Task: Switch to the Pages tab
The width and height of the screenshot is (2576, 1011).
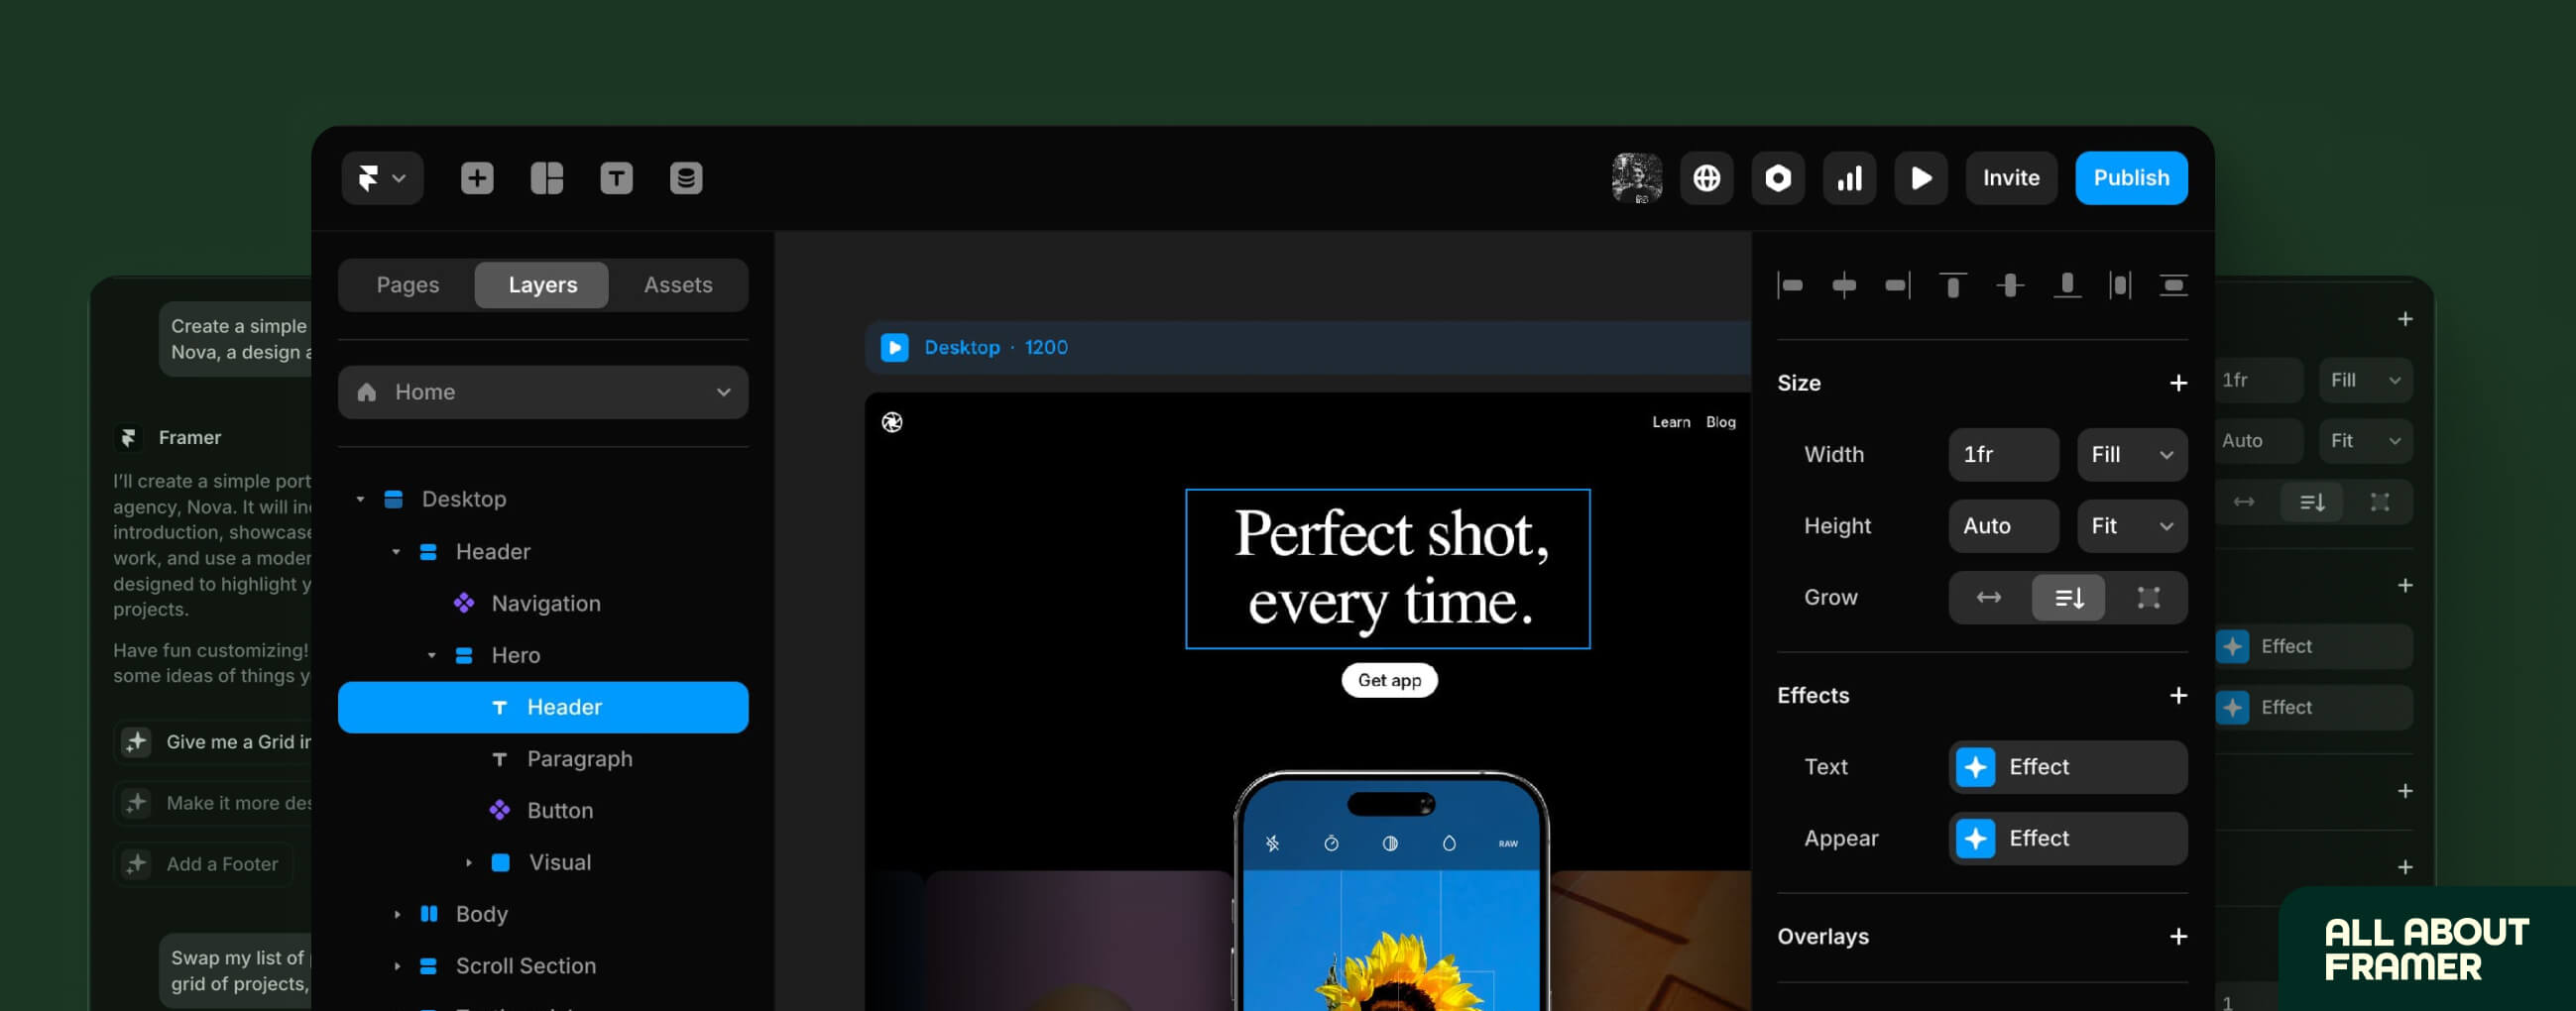Action: 406,285
